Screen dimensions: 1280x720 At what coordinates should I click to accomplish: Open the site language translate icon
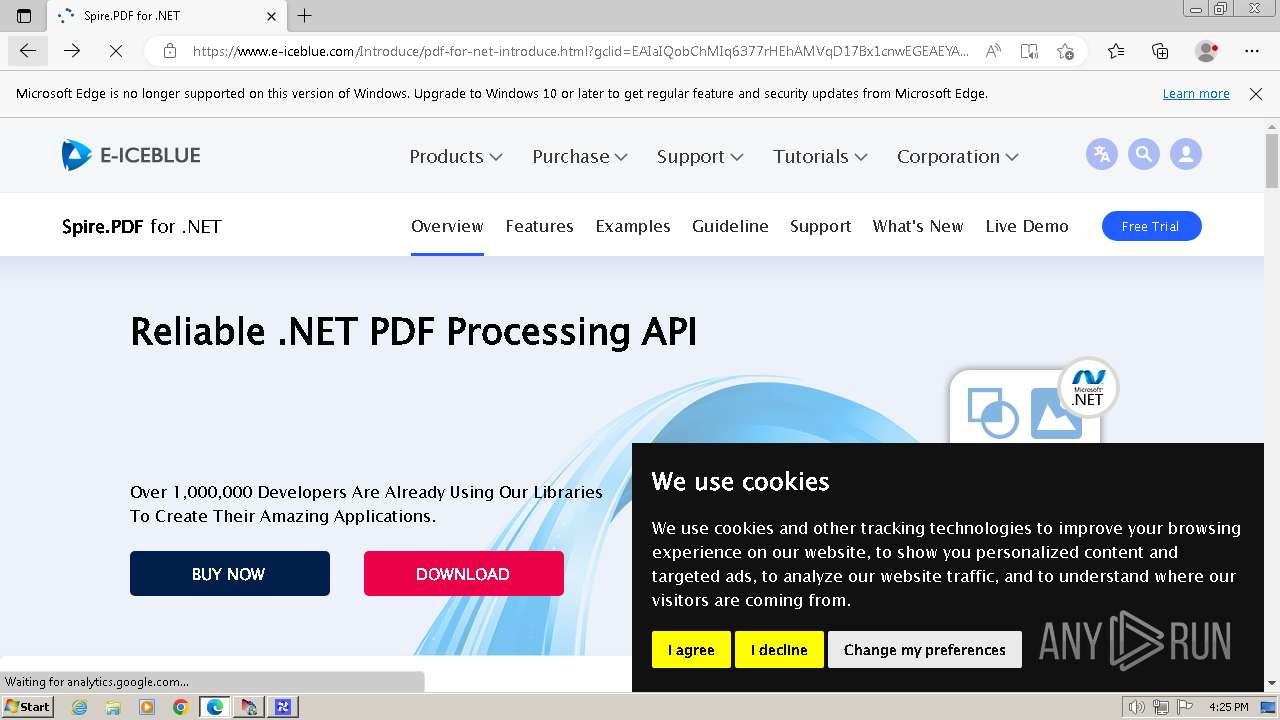(1101, 154)
